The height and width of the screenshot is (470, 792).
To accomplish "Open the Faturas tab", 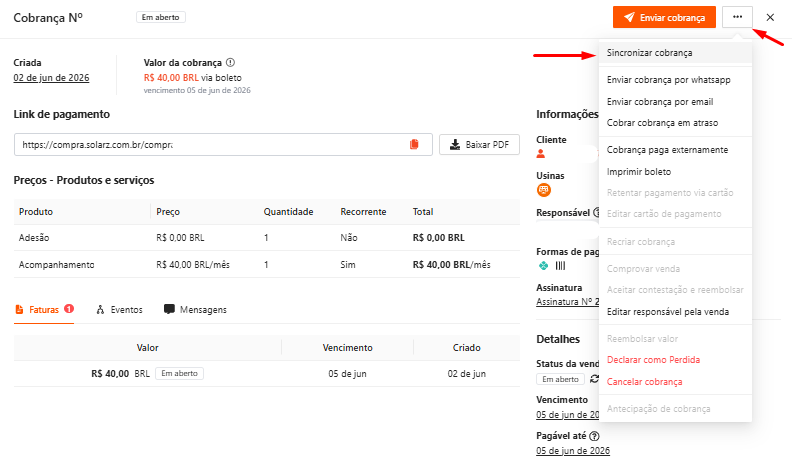I will pos(44,309).
